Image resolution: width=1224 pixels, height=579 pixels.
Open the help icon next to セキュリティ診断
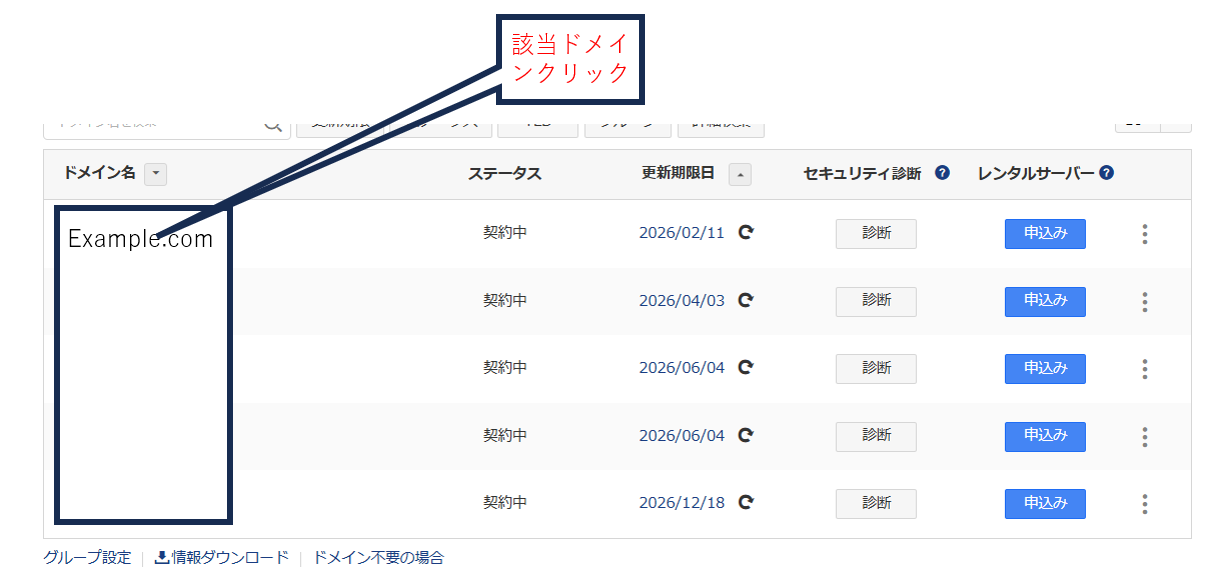[942, 173]
